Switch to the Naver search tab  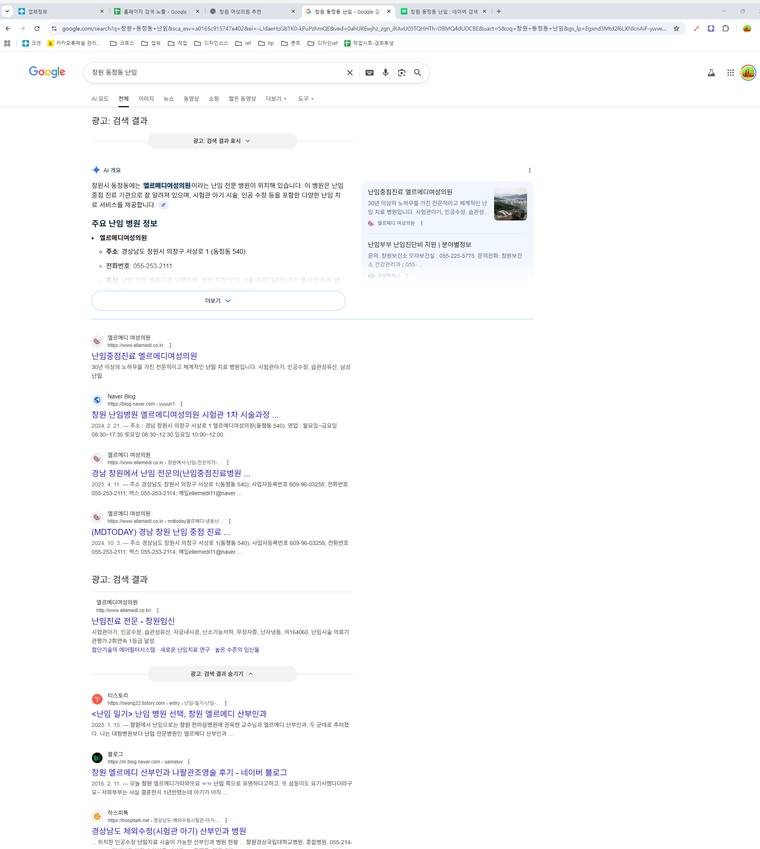(443, 11)
